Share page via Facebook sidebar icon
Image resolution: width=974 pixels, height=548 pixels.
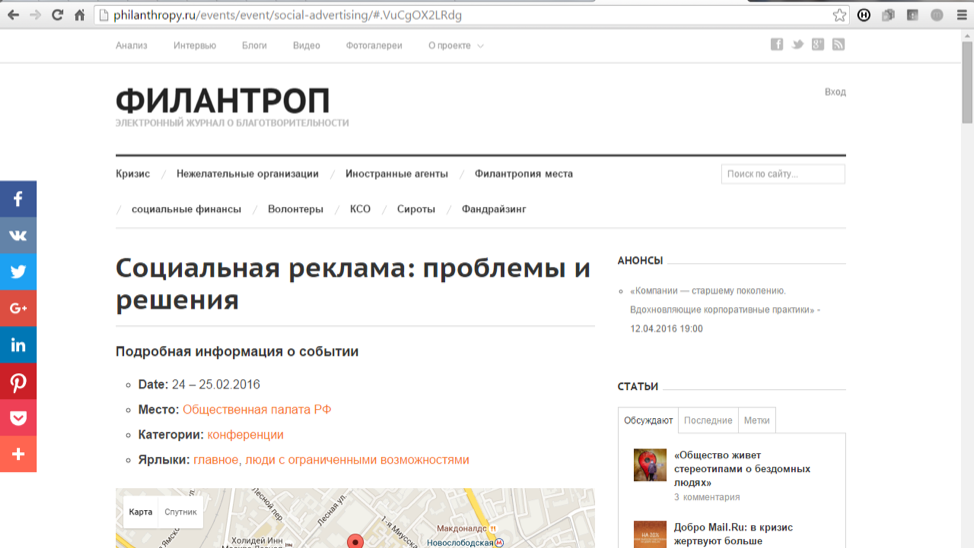(x=18, y=199)
